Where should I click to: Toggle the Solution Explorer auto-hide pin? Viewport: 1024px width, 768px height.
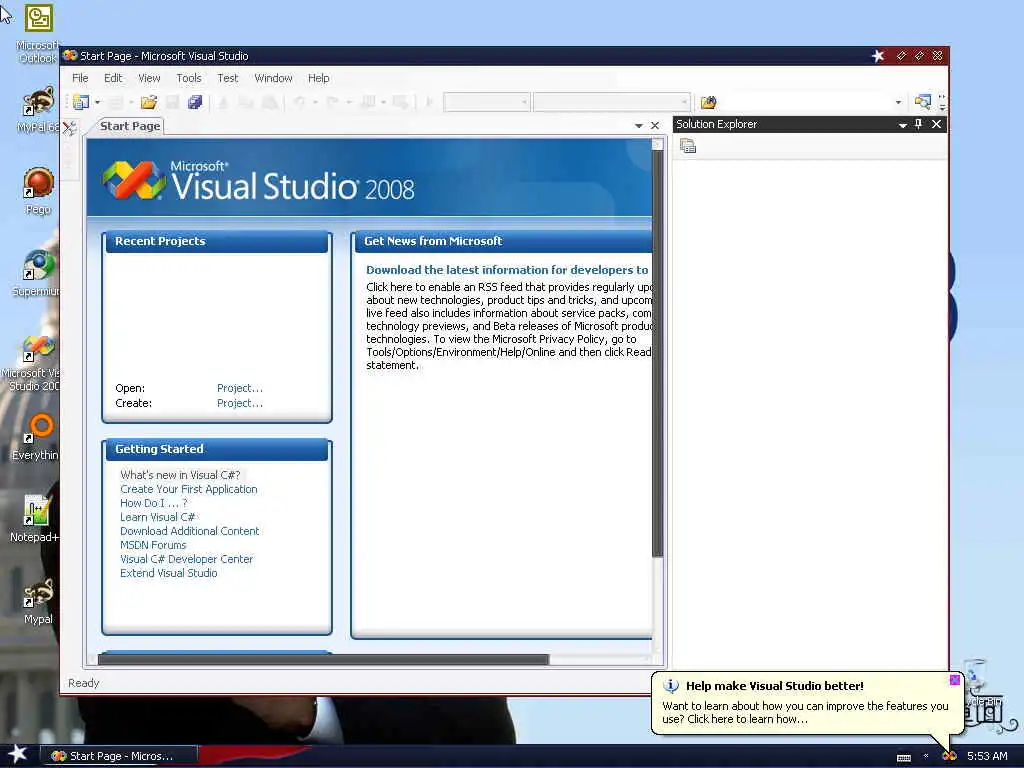click(918, 124)
